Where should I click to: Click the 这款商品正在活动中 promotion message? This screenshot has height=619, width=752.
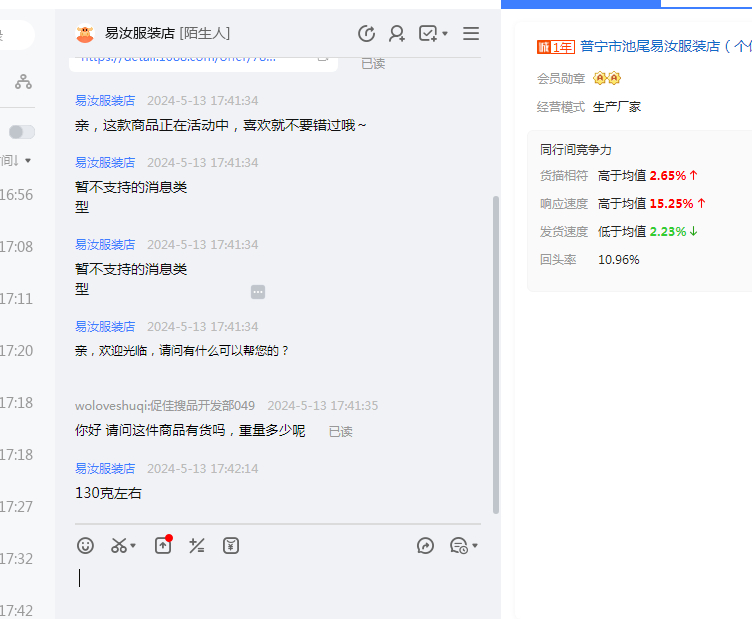(x=221, y=125)
